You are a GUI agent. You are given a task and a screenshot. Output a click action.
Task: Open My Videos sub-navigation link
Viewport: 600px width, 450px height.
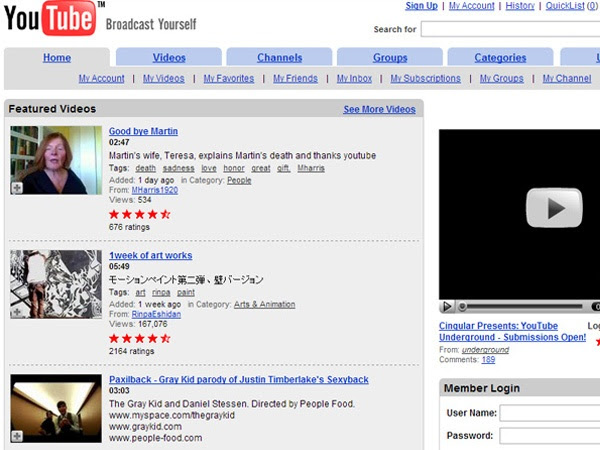(164, 78)
